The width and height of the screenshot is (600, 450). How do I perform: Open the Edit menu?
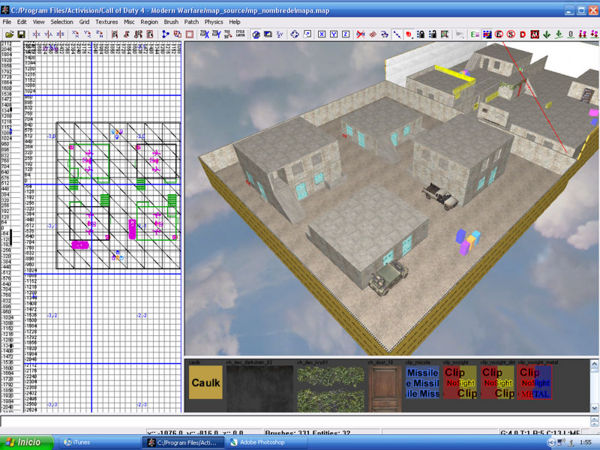click(x=22, y=22)
